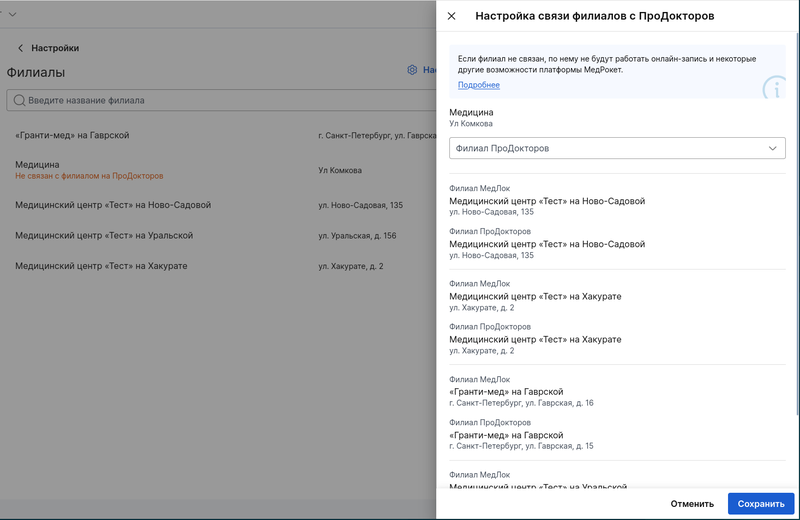Click the gear settings icon beside Филиалы

tap(412, 70)
